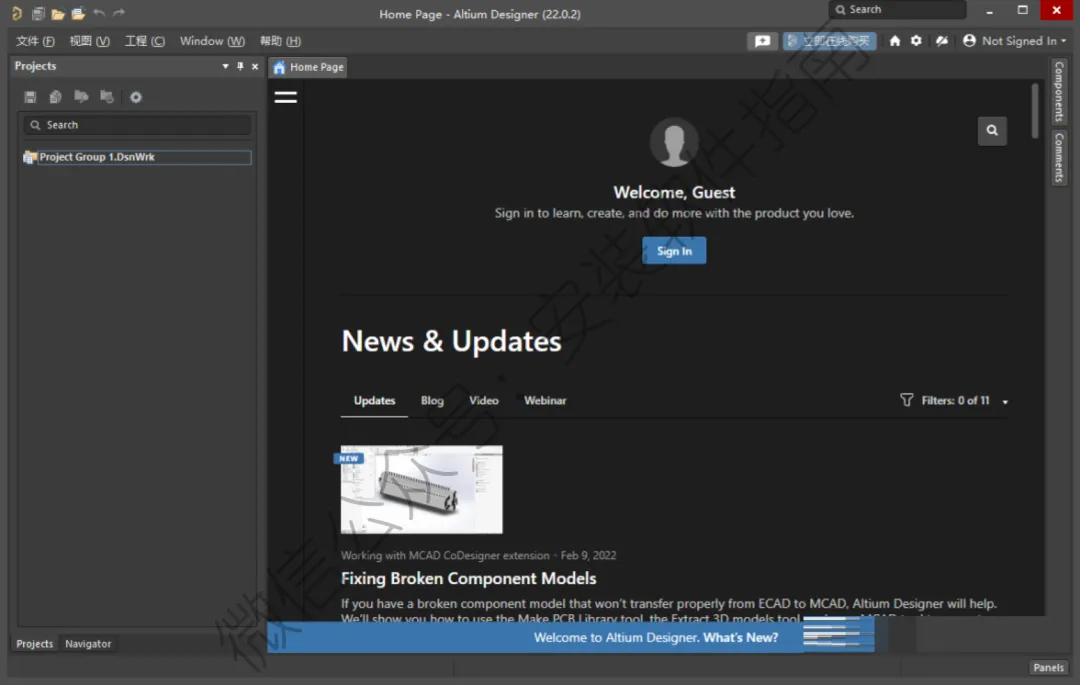Switch to the Webinar news tab
The height and width of the screenshot is (685, 1080).
click(545, 401)
